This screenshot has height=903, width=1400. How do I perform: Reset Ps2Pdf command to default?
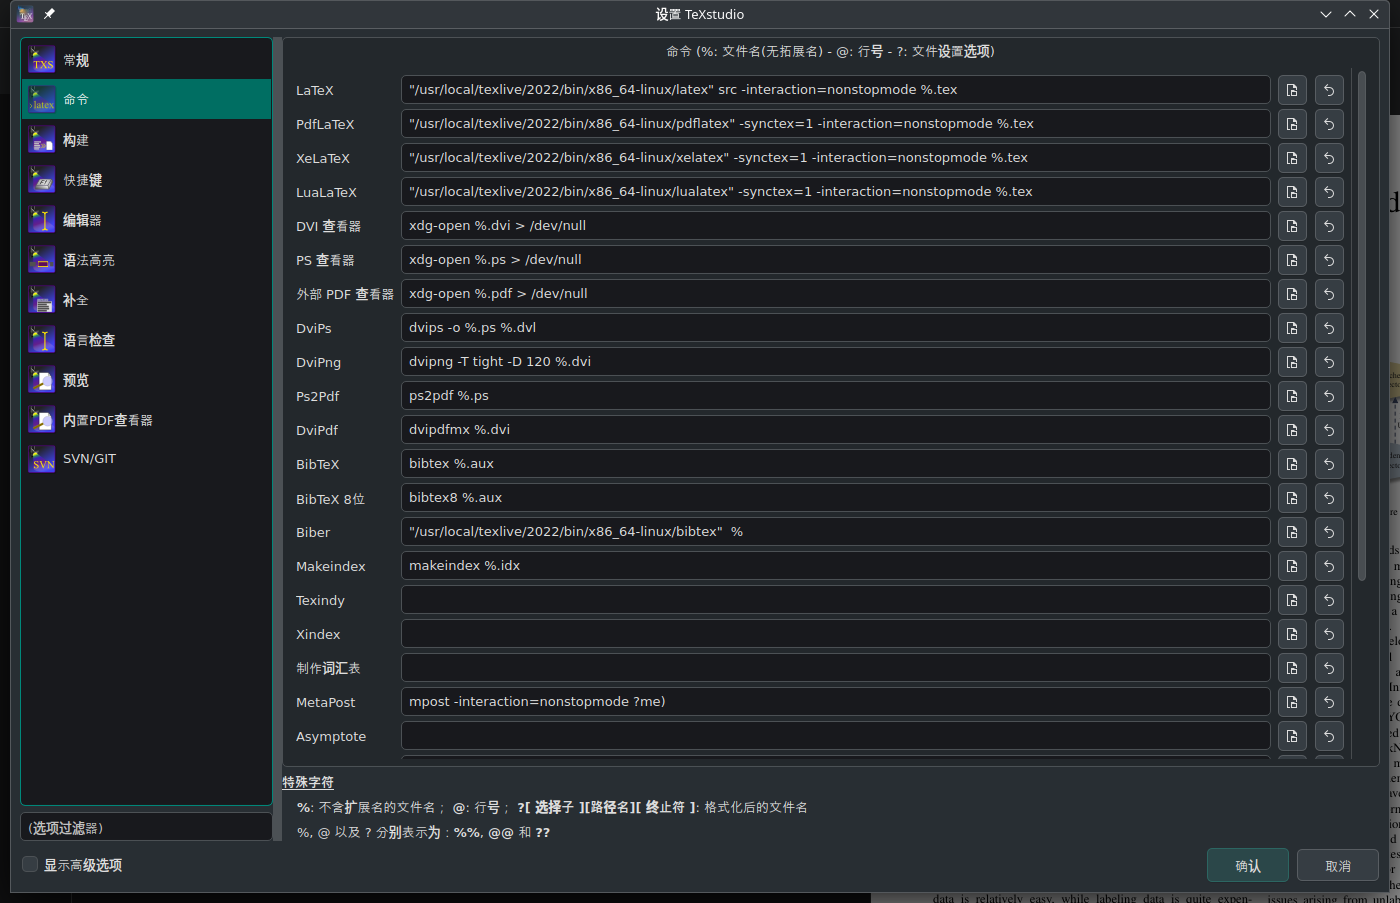click(x=1329, y=396)
